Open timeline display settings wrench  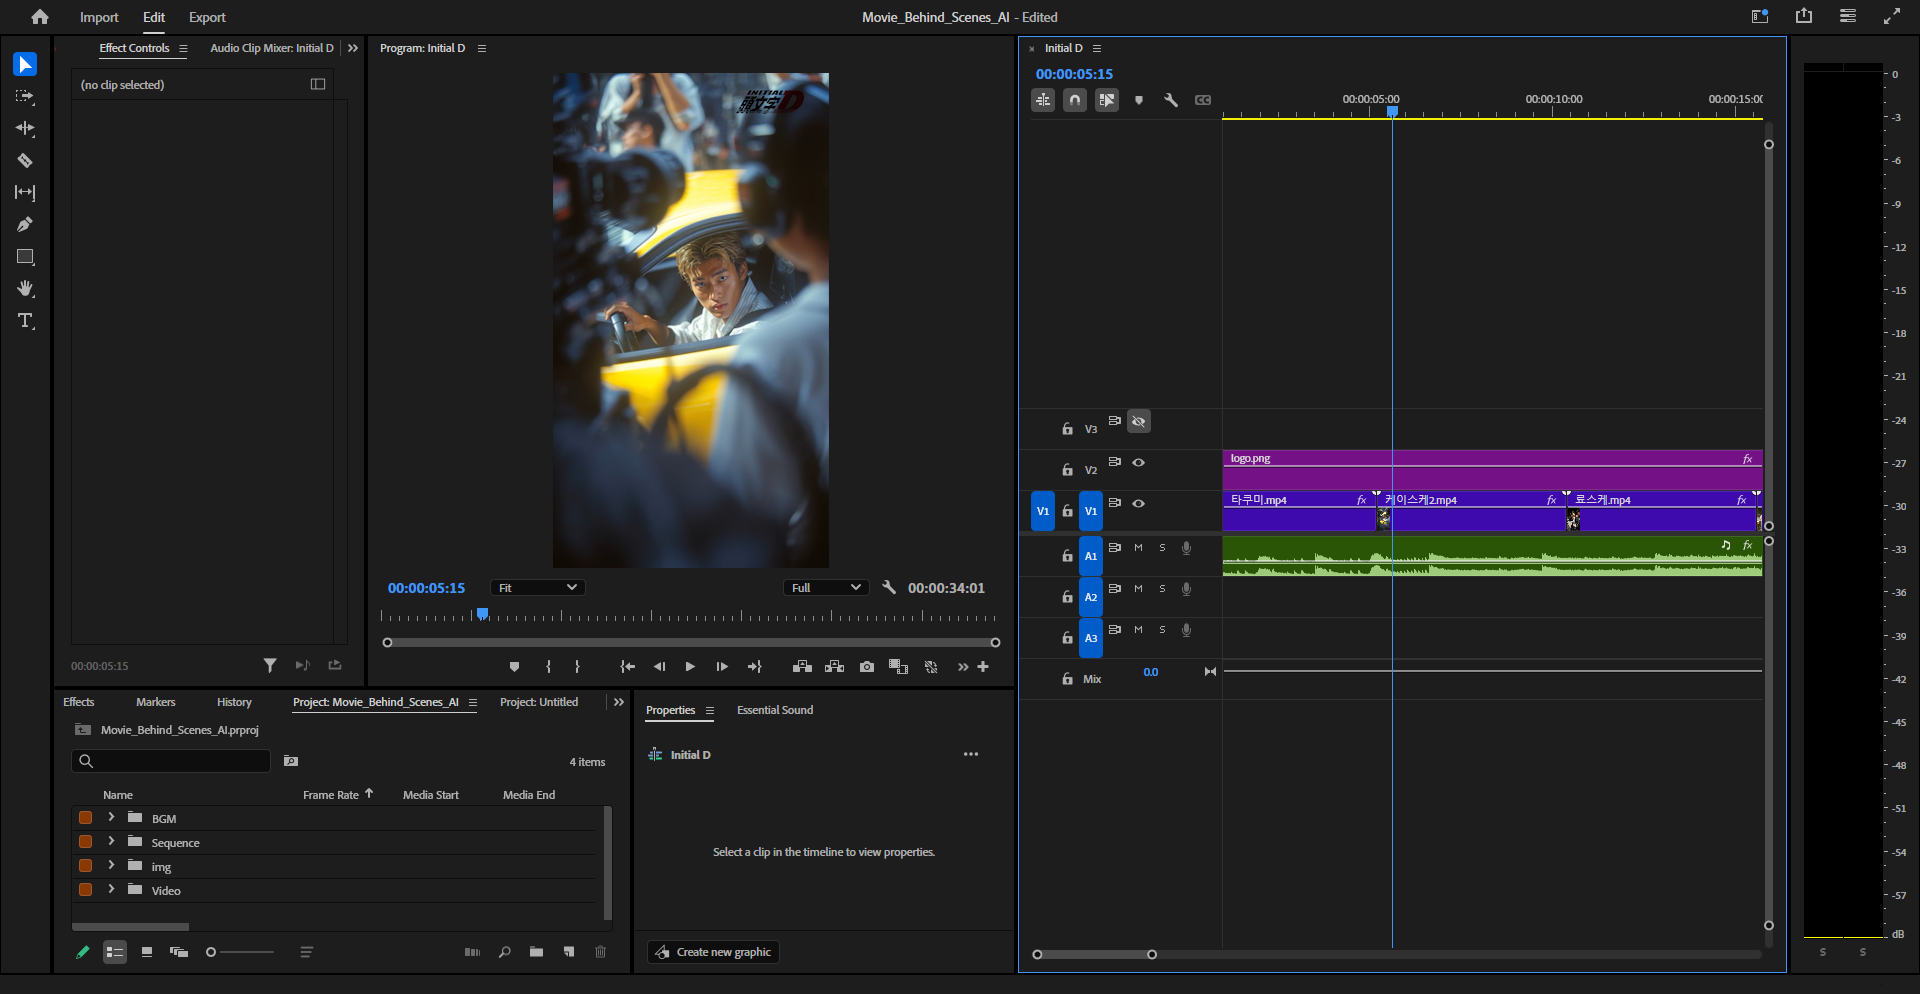coord(1171,100)
